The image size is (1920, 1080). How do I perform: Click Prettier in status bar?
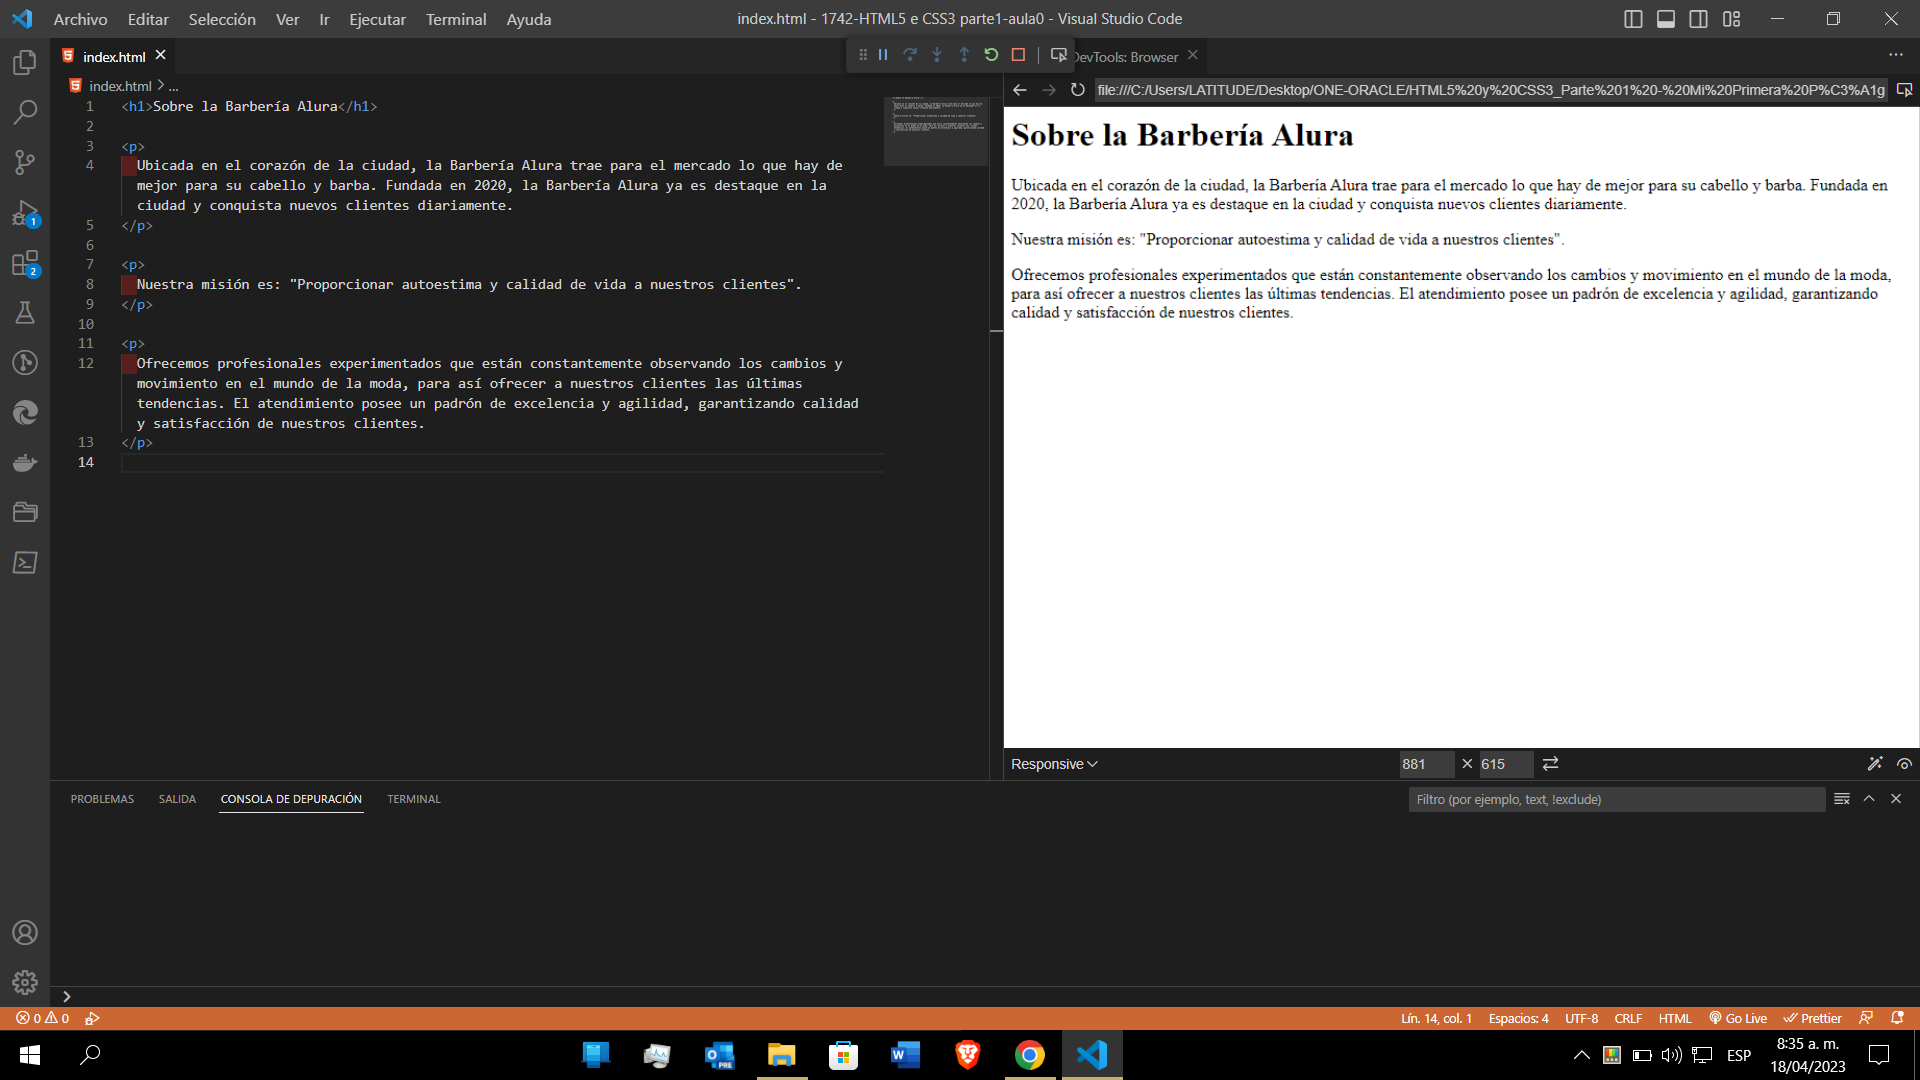[x=1813, y=1018]
